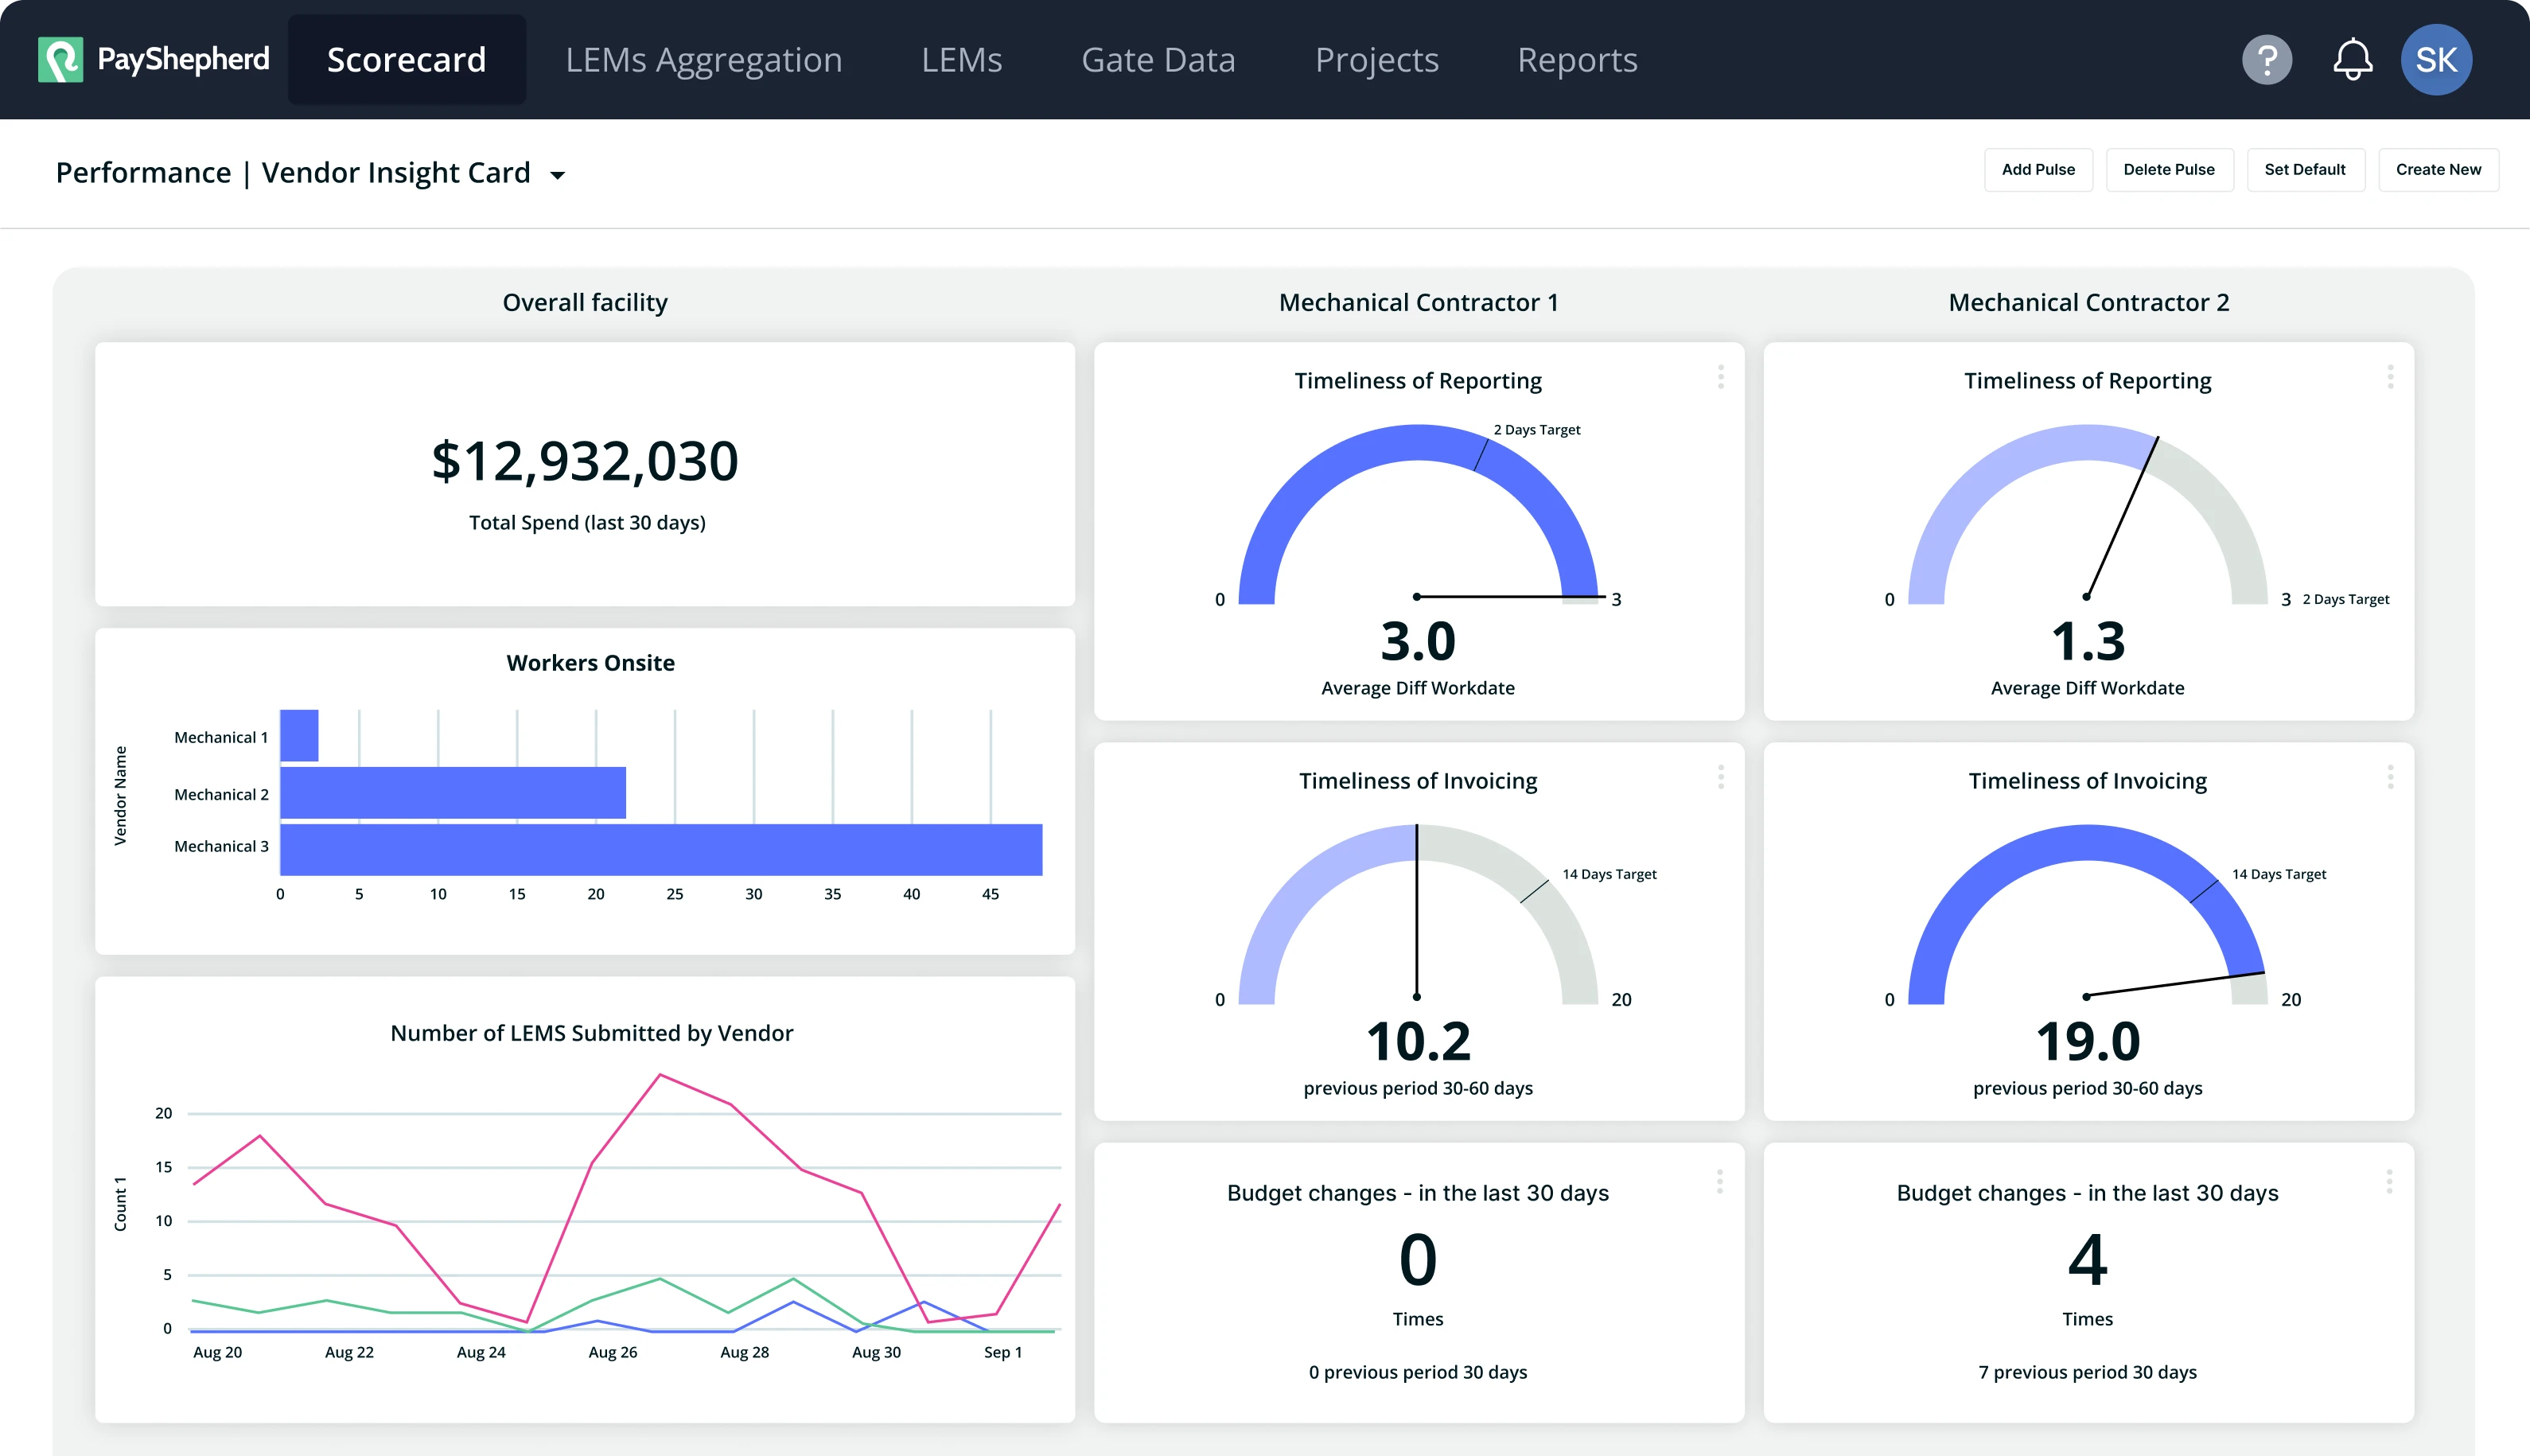Click the Delete Pulse button
Screen dimensions: 2530x1456
tap(2168, 170)
